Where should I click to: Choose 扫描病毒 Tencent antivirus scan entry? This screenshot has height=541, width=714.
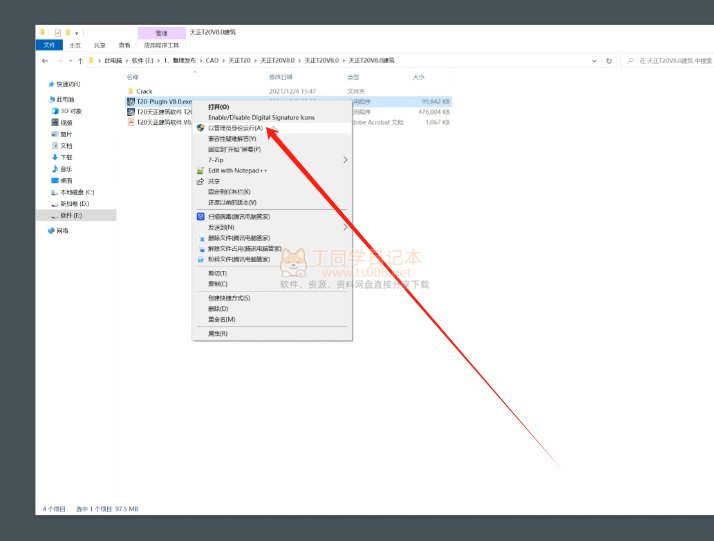pos(238,216)
